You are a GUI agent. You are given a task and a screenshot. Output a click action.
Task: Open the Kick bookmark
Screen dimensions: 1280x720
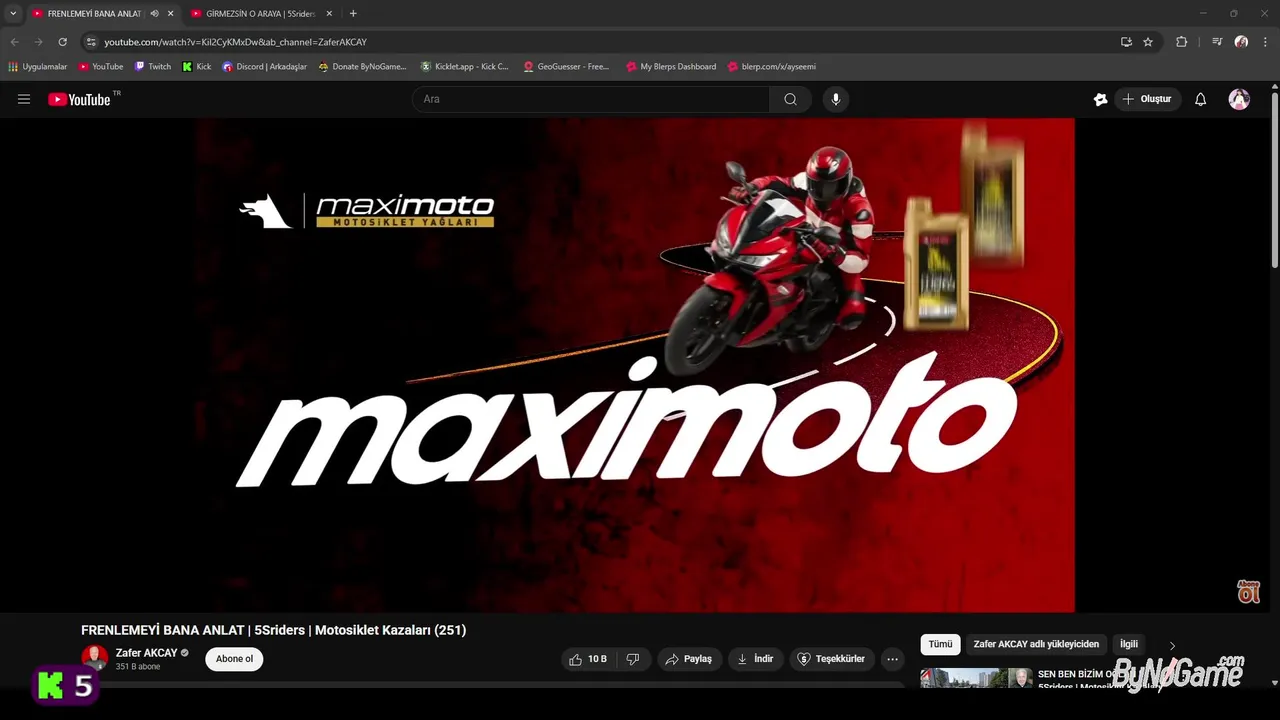point(197,67)
